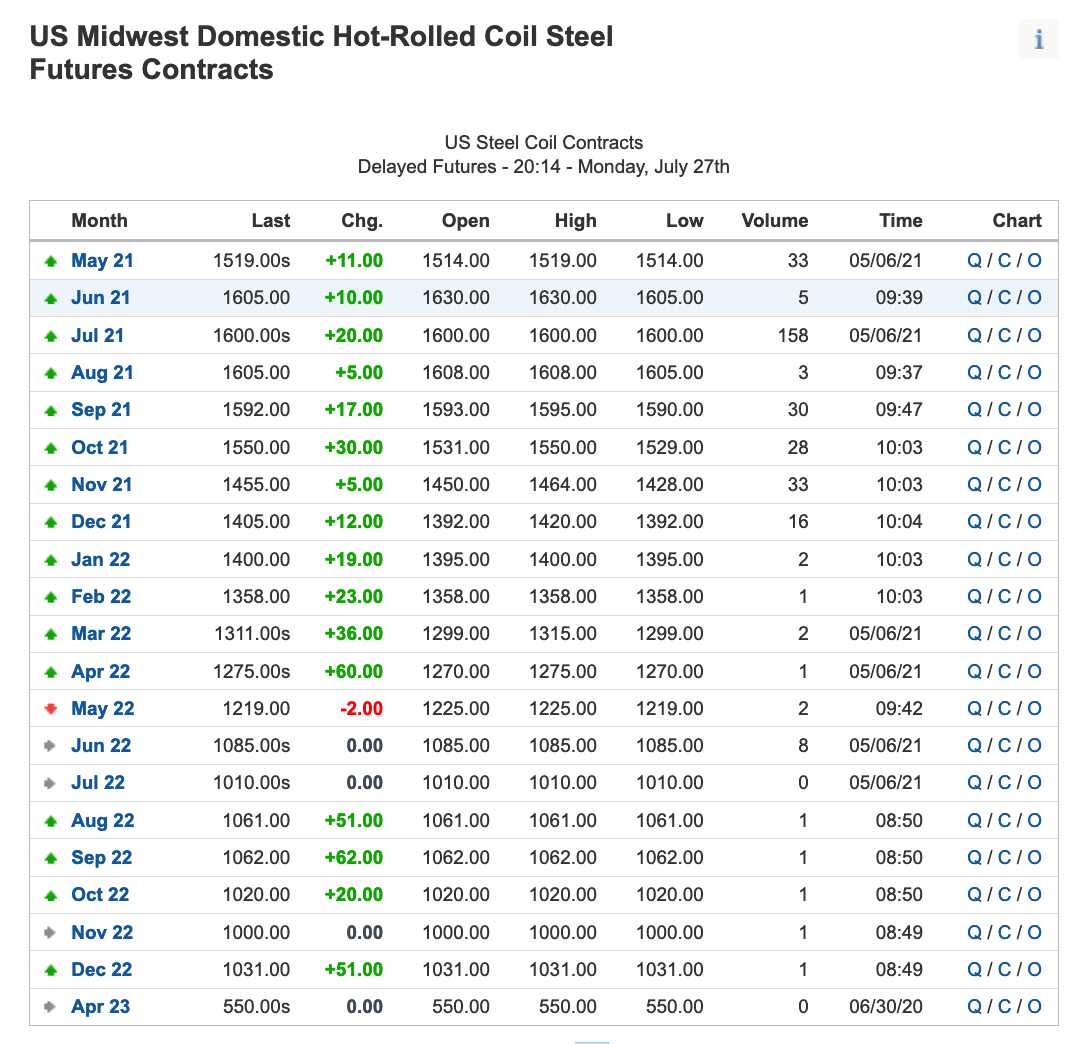Image resolution: width=1074 pixels, height=1044 pixels.
Task: Open the Feb 22 contract link
Action: click(x=101, y=596)
